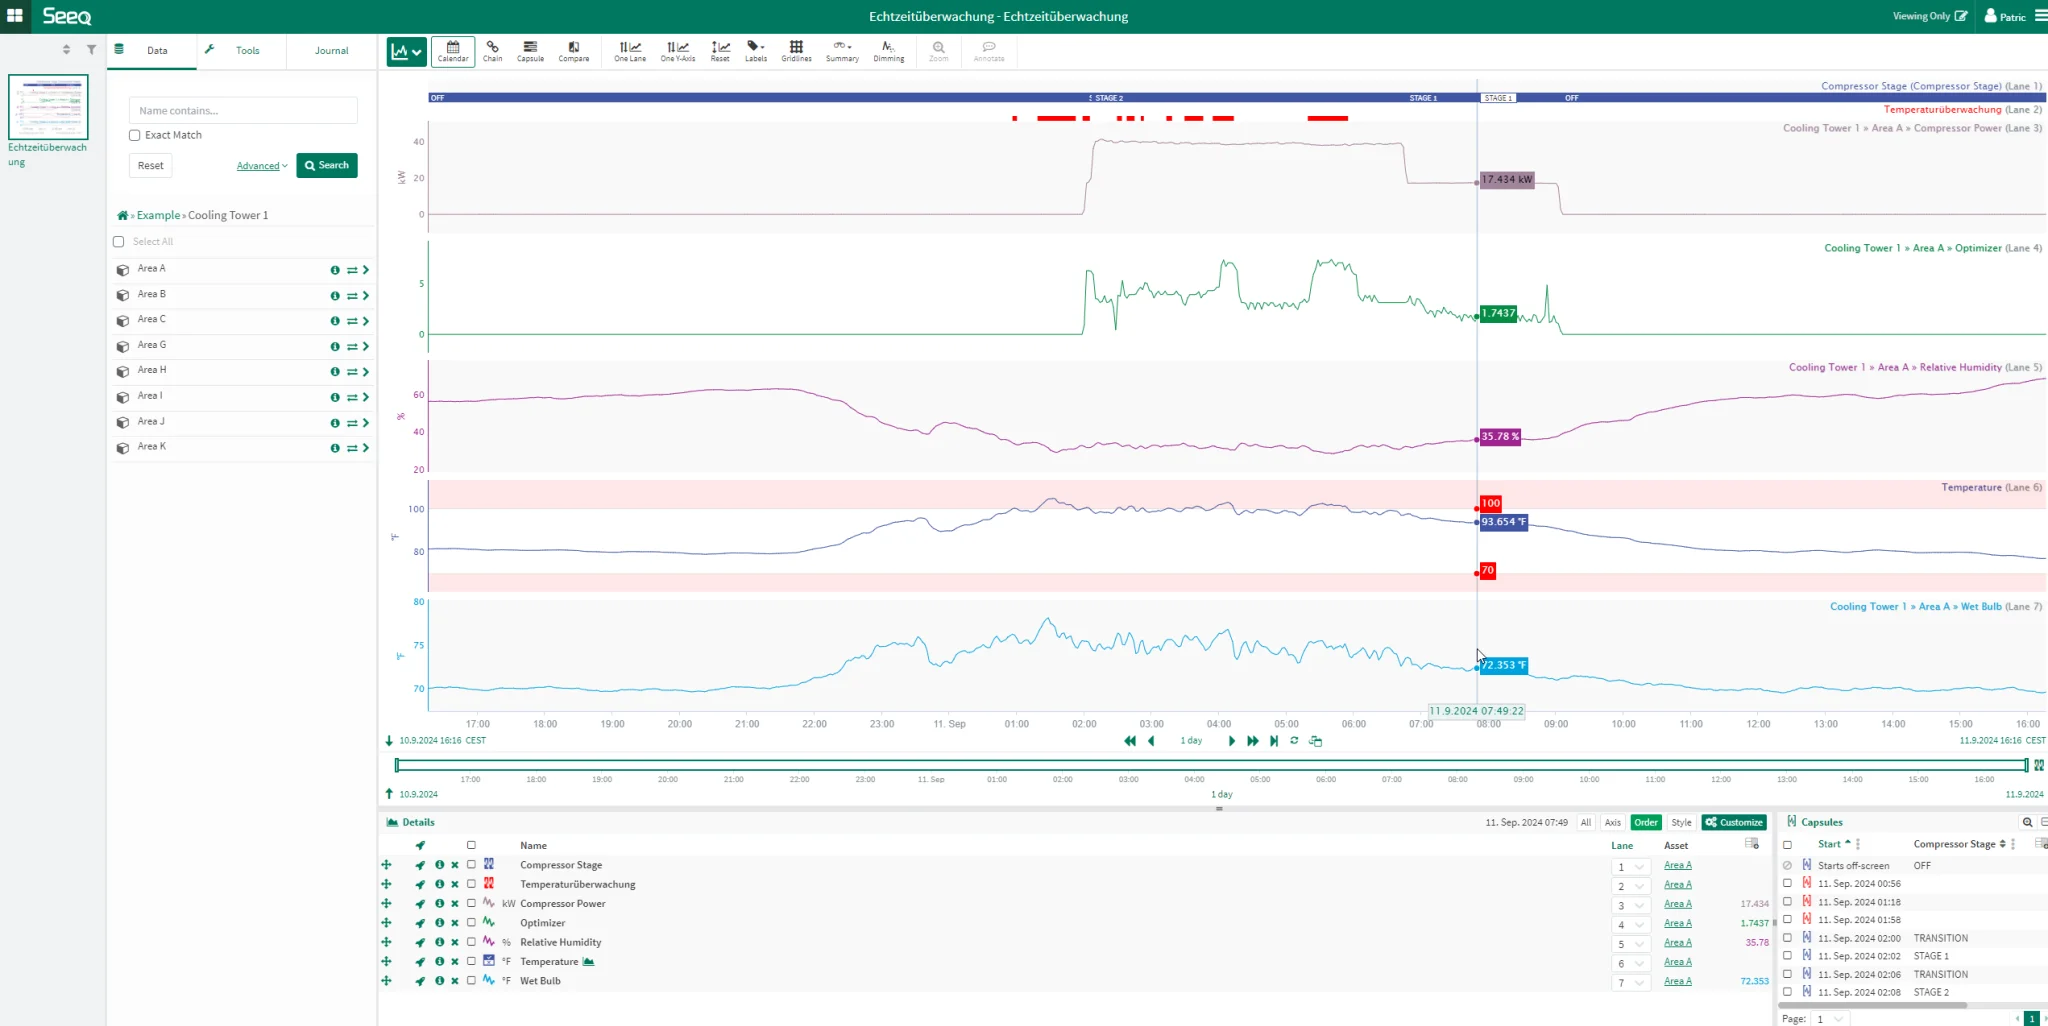
Task: Change lane dropdown for Wet Bulb
Action: click(1630, 983)
